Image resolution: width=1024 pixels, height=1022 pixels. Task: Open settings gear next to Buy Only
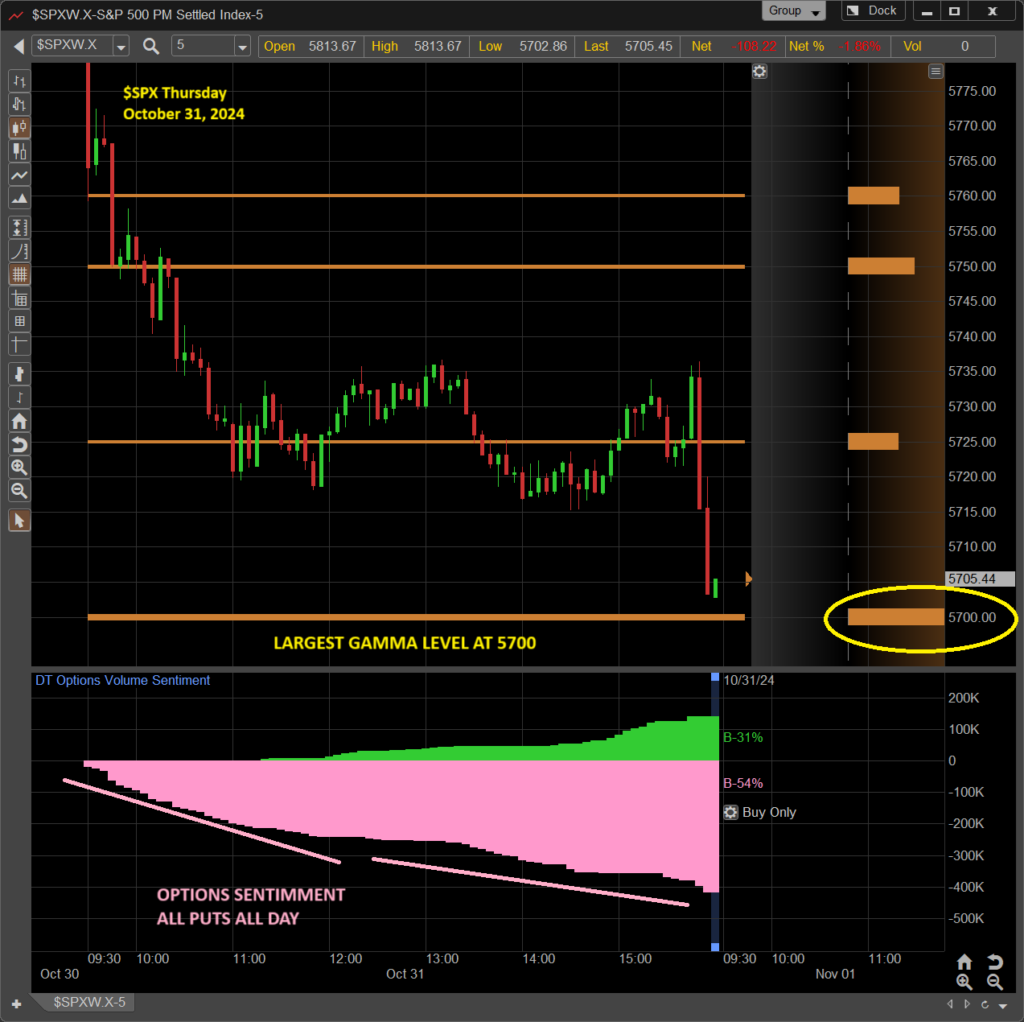click(x=730, y=812)
